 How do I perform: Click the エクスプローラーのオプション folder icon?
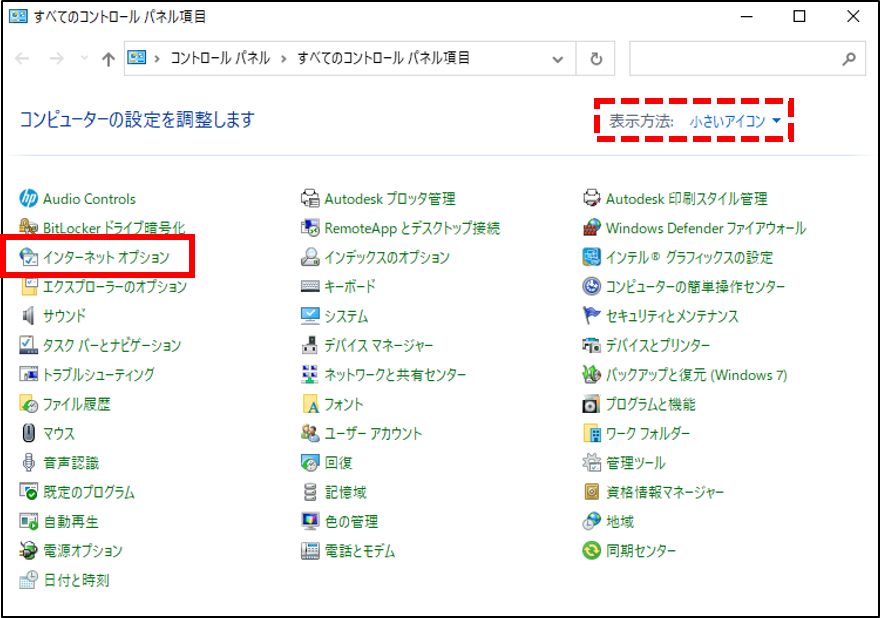[x=28, y=286]
